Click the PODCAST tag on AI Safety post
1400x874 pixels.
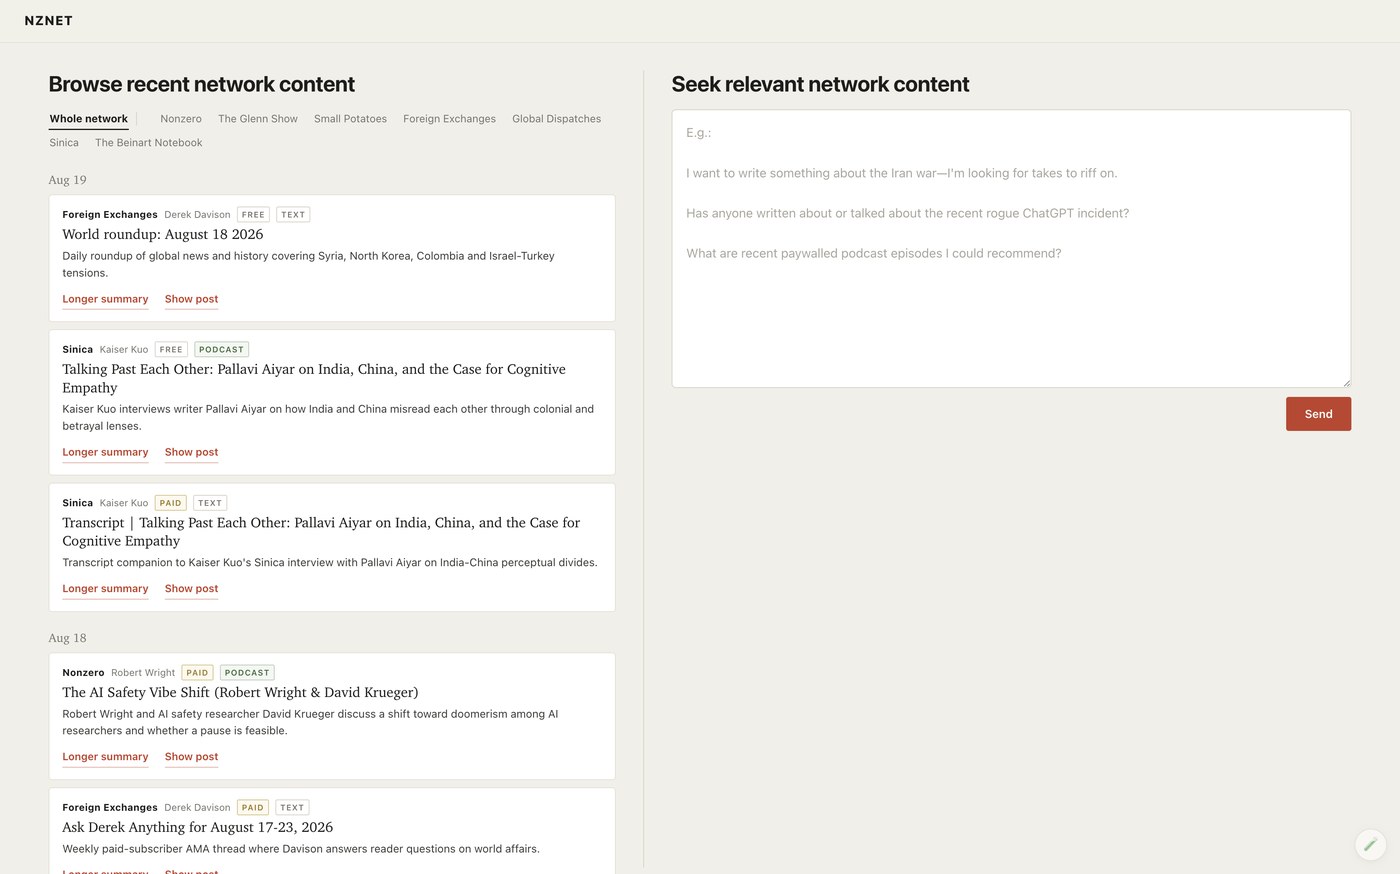click(x=247, y=673)
